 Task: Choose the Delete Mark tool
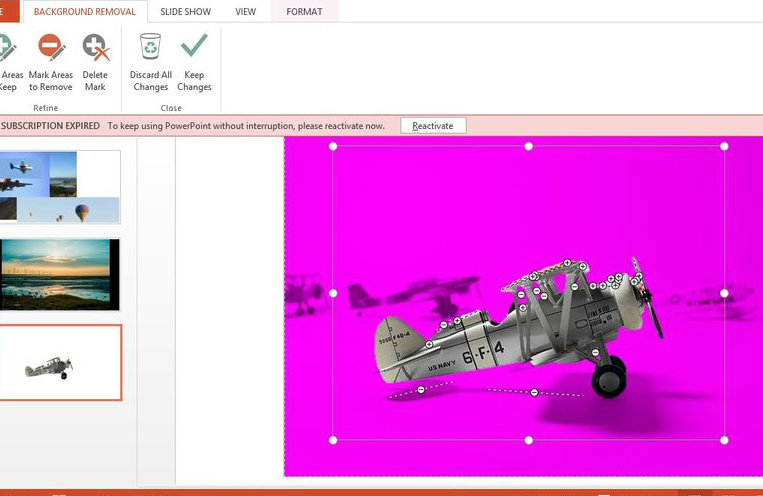(x=95, y=63)
